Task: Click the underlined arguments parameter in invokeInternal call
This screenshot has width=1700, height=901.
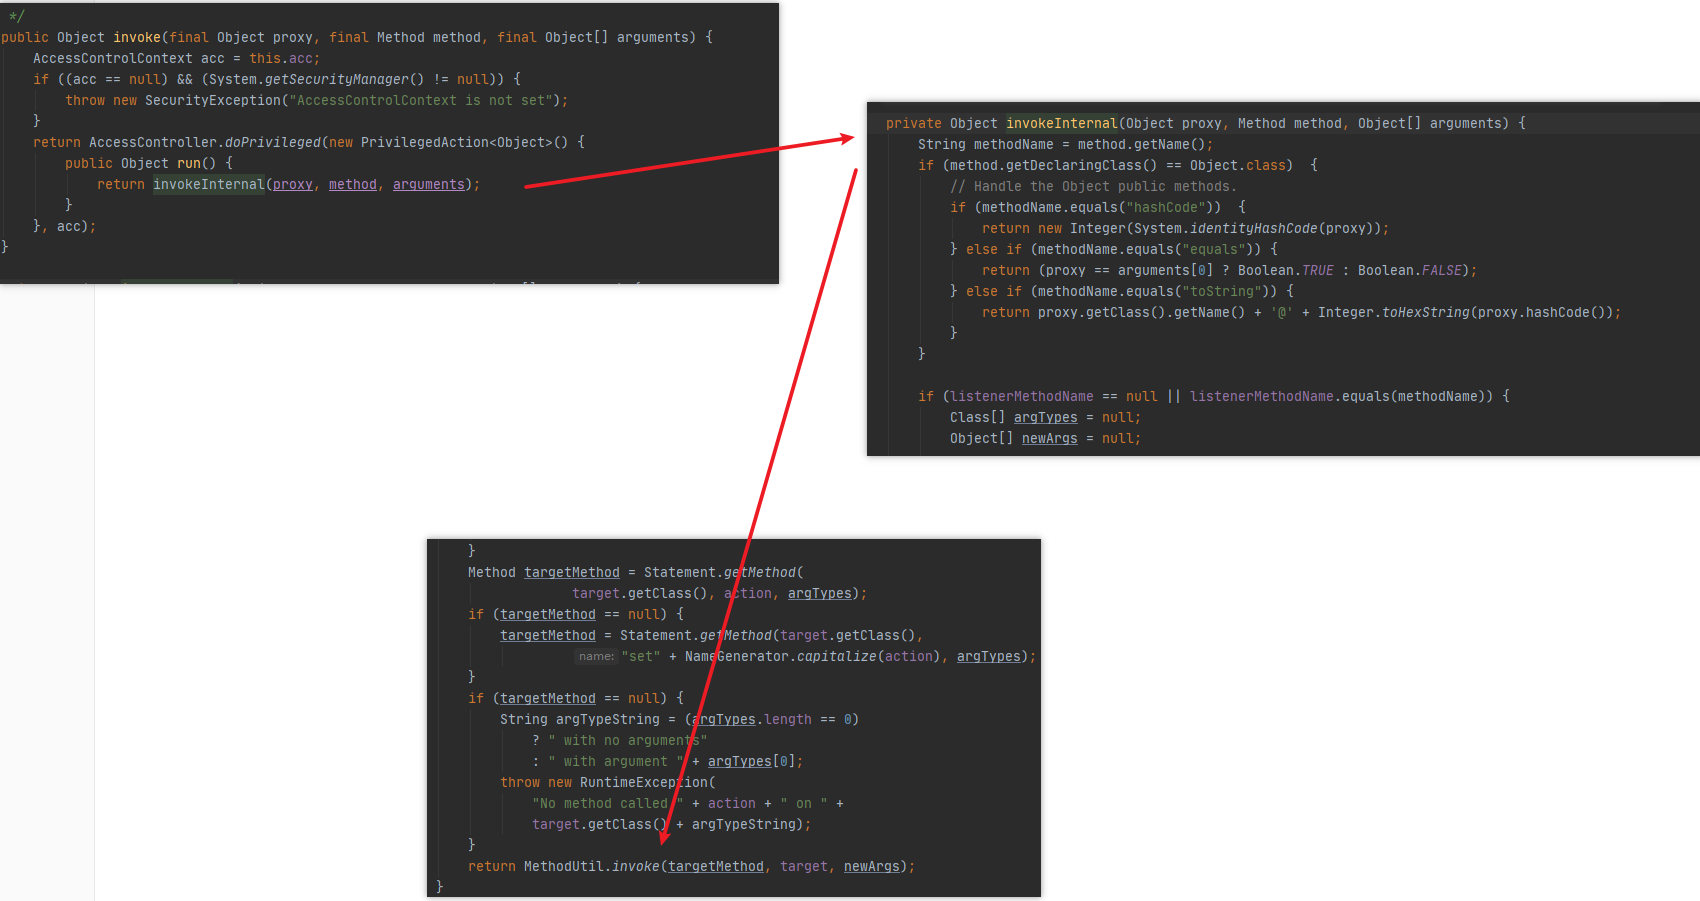Action: 428,185
